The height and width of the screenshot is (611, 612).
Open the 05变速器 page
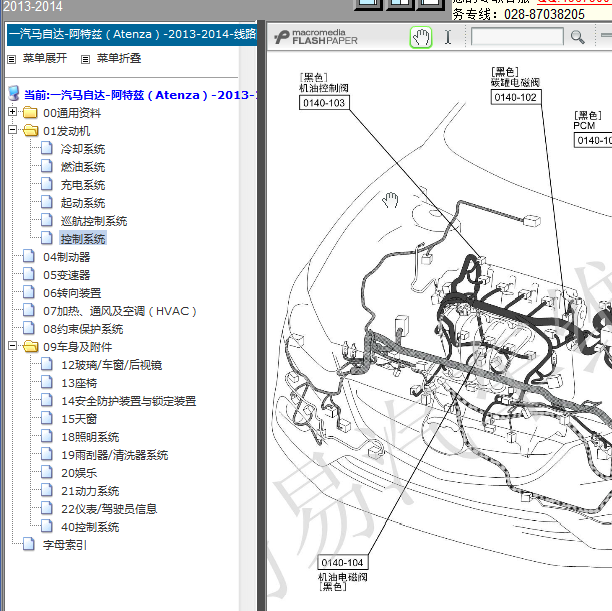67,275
